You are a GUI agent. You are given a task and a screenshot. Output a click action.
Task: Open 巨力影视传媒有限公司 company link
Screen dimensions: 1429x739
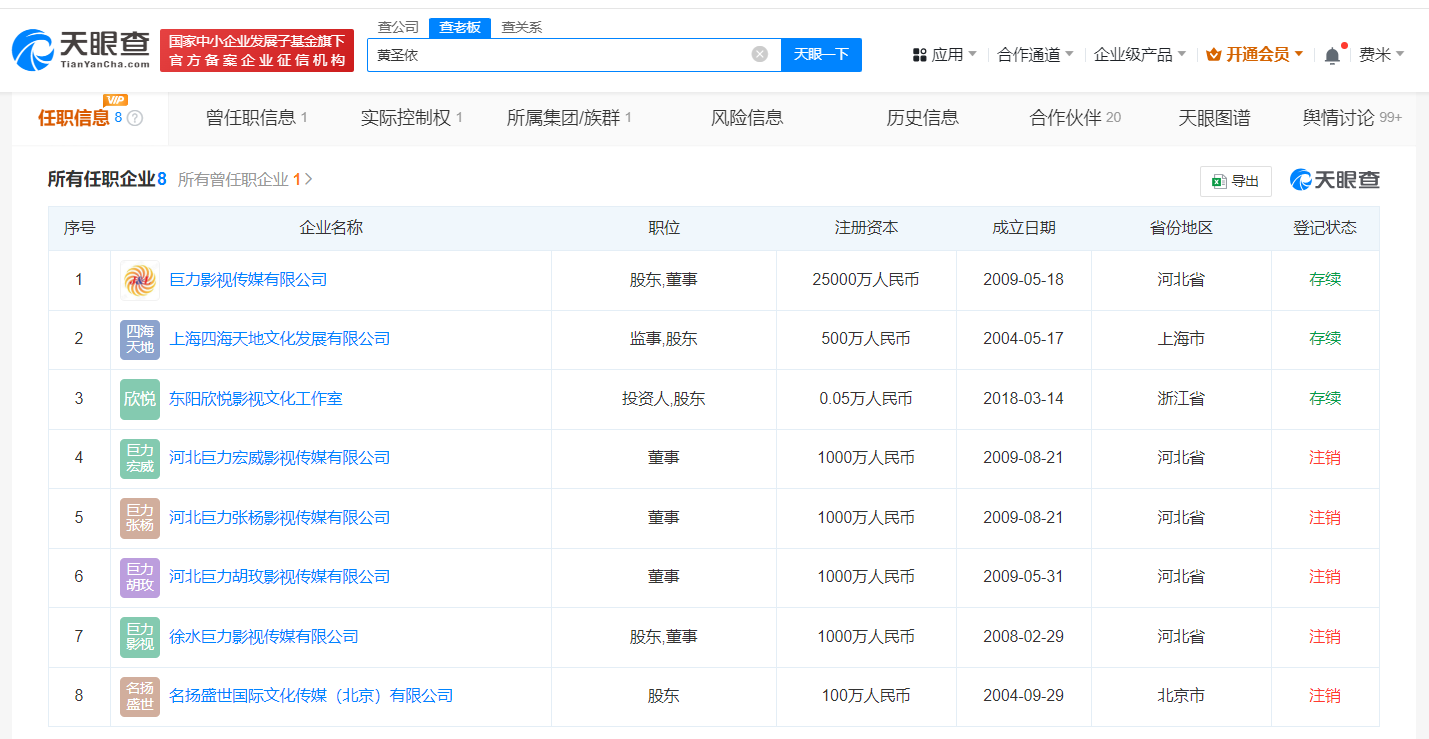248,280
